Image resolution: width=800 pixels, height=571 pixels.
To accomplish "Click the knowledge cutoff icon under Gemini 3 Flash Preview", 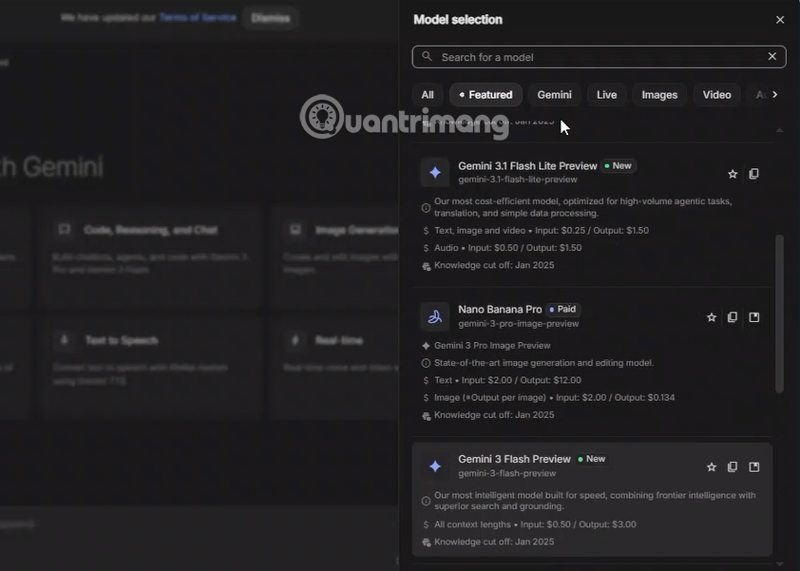I will click(x=426, y=542).
